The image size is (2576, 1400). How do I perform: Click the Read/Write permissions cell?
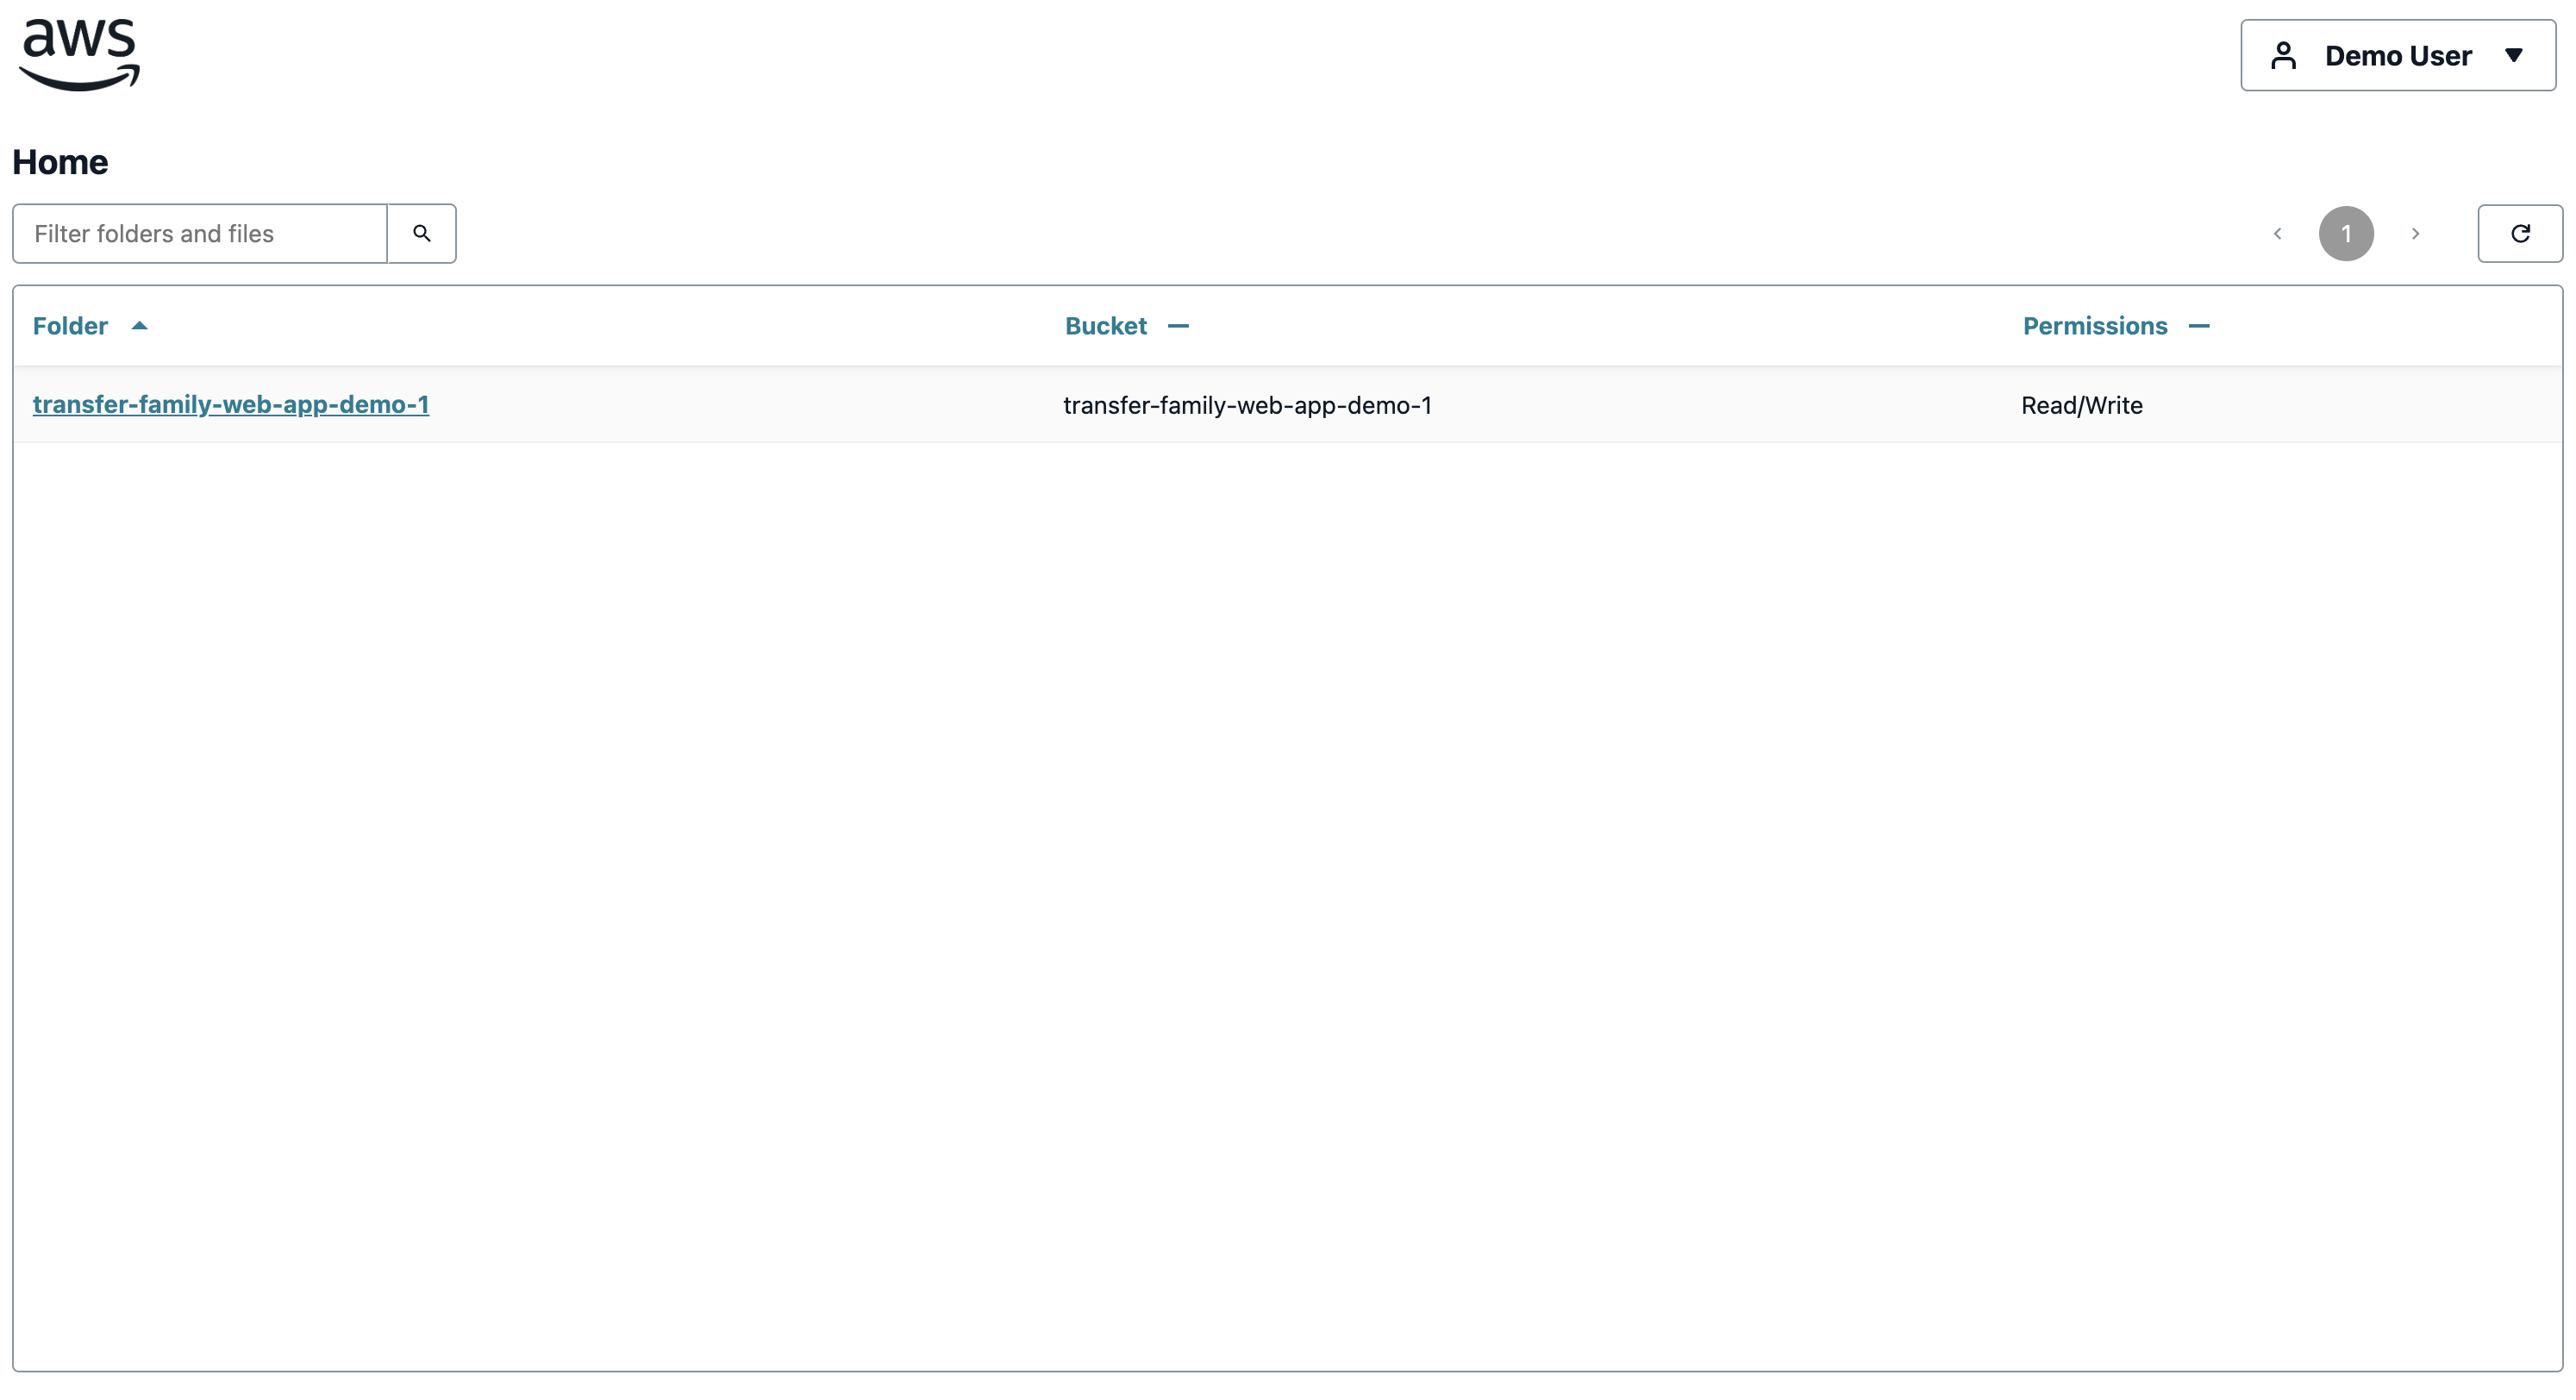pyautogui.click(x=2081, y=405)
